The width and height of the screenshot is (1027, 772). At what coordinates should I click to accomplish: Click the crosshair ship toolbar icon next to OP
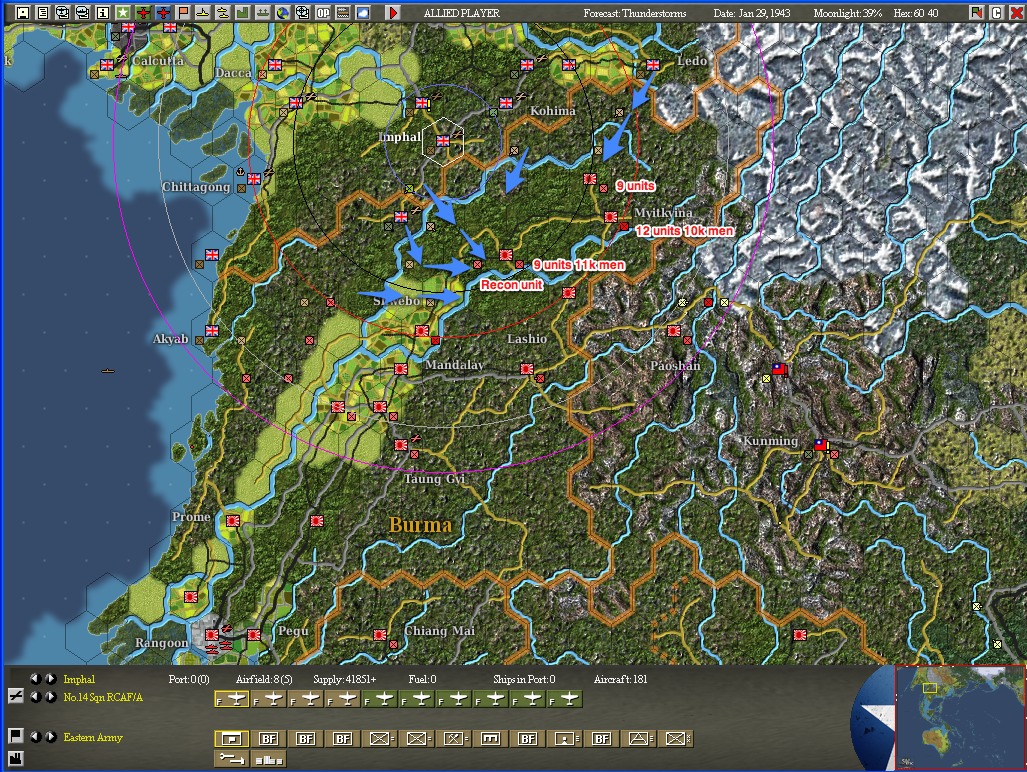303,13
